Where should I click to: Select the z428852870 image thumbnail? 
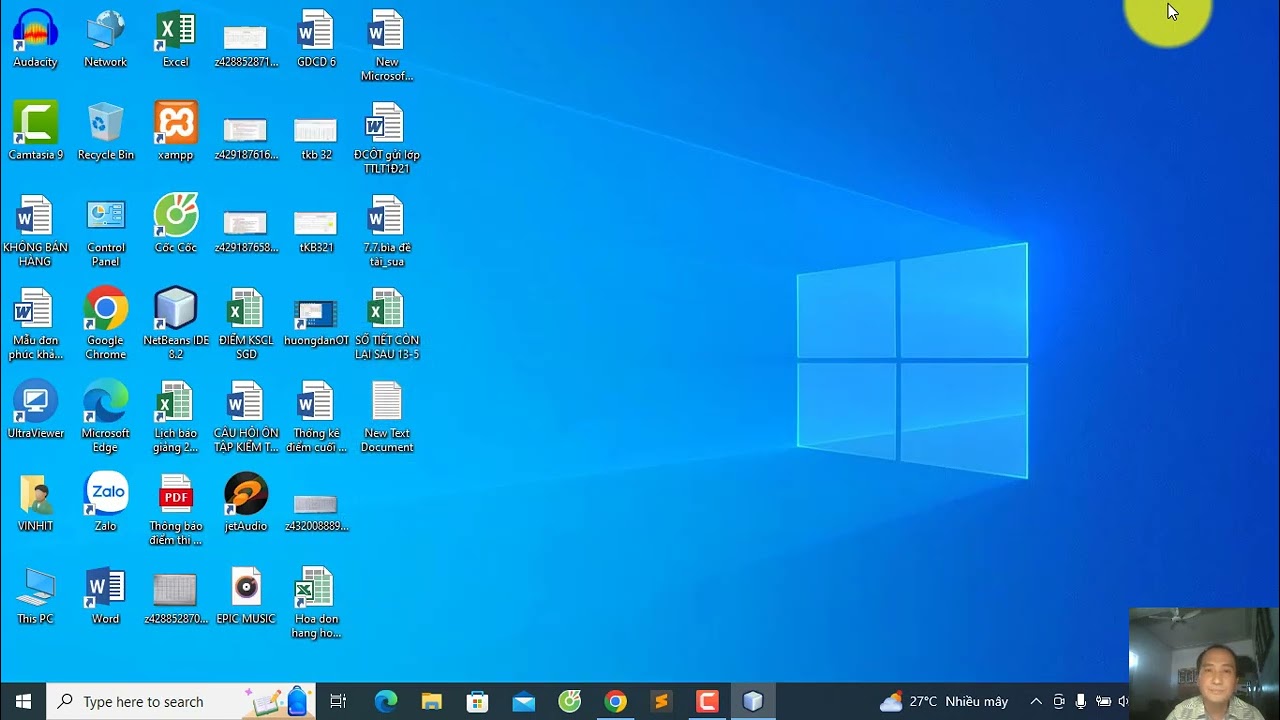pos(175,597)
